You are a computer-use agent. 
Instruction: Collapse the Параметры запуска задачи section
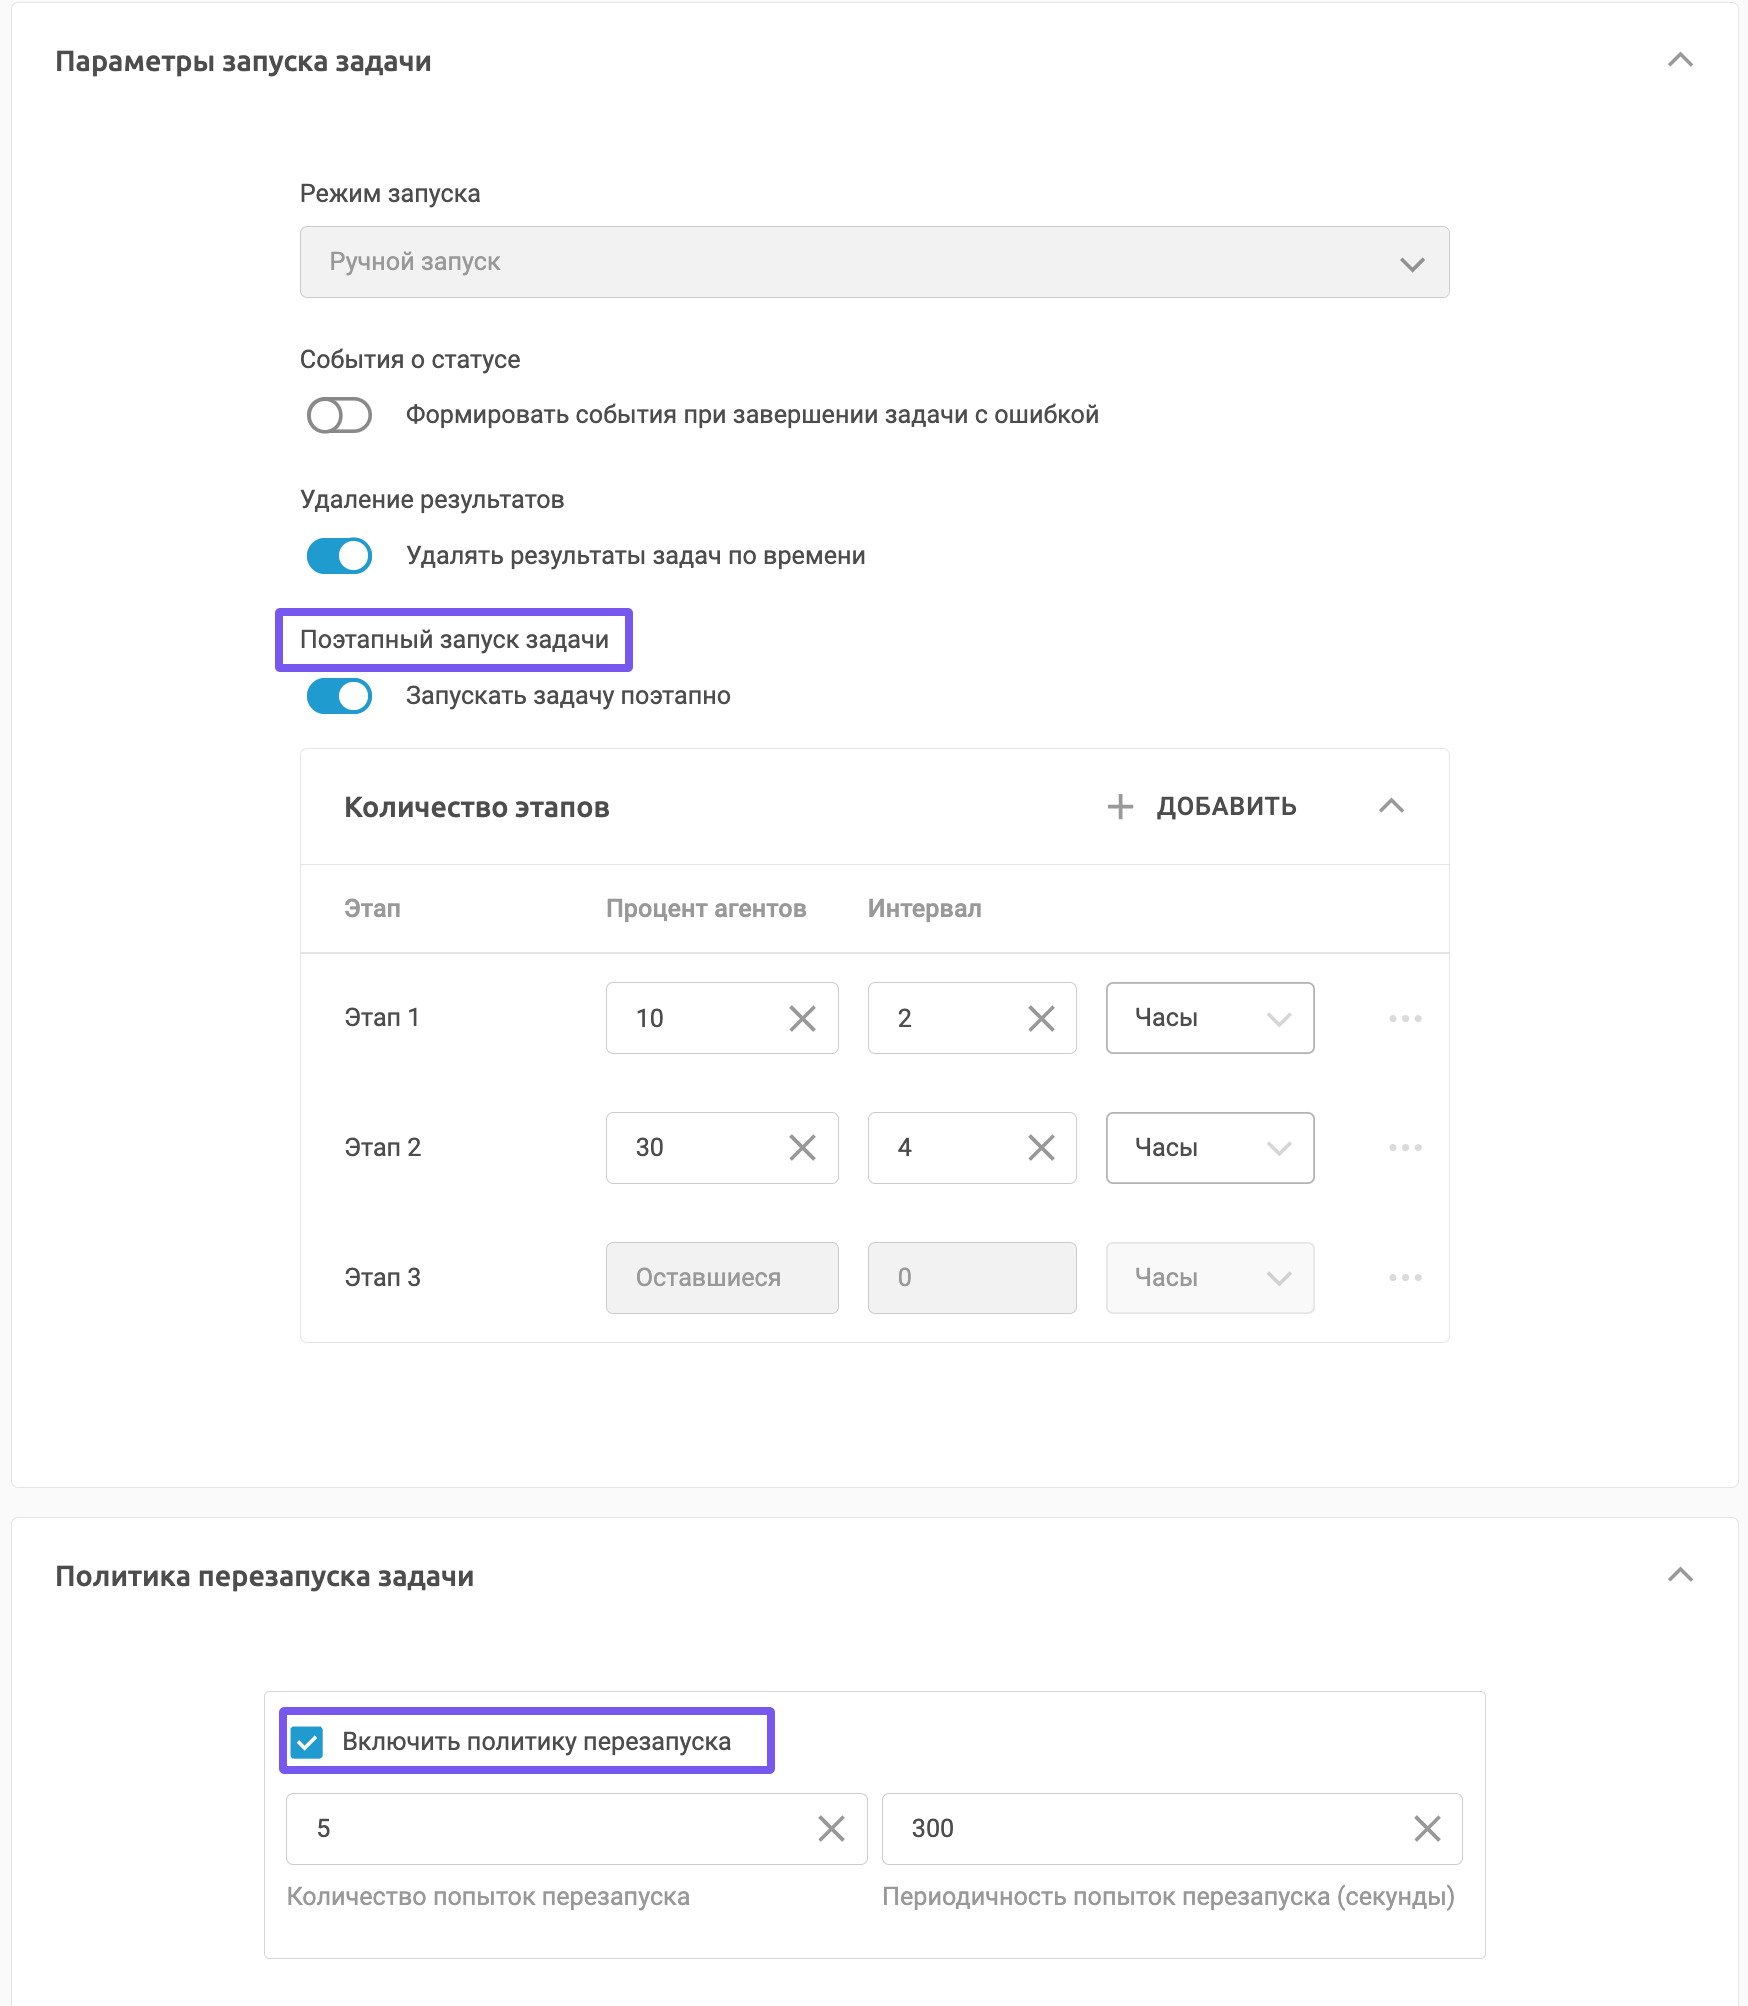point(1680,60)
